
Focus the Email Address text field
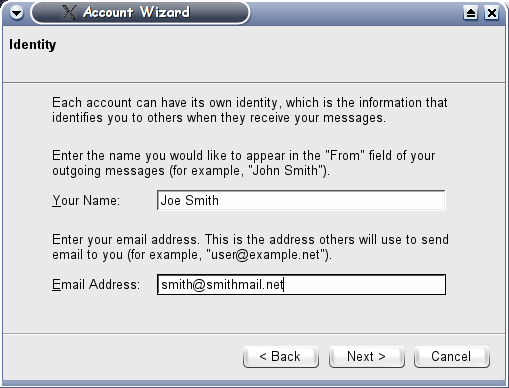click(301, 285)
